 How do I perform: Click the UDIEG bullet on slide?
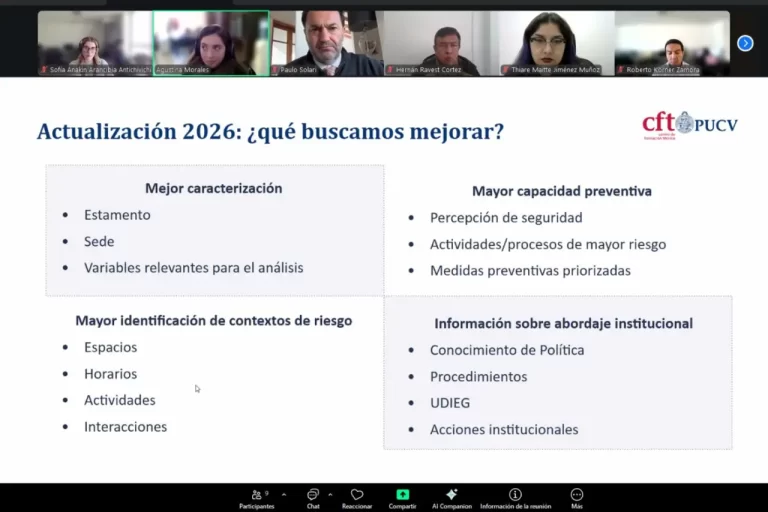[450, 403]
